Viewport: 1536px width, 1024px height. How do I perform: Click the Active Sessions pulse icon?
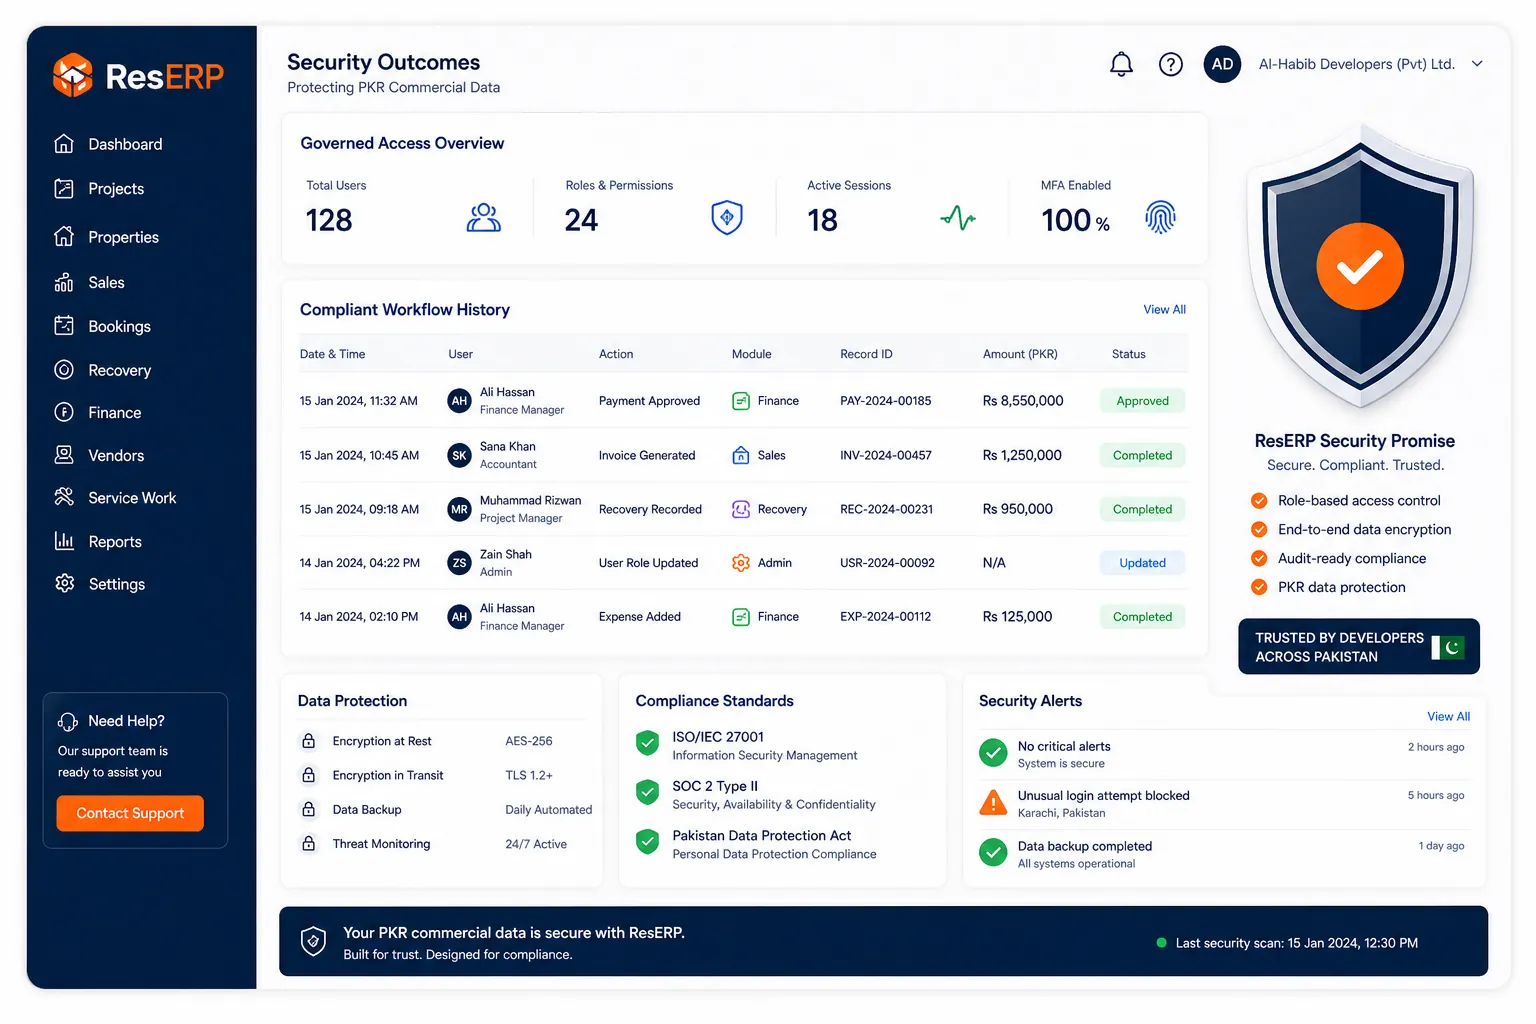(958, 217)
